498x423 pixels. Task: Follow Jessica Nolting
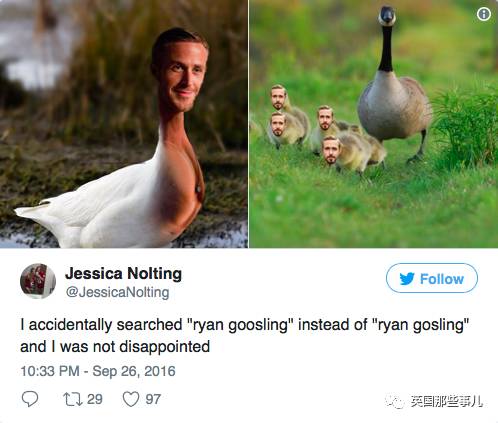(x=432, y=278)
